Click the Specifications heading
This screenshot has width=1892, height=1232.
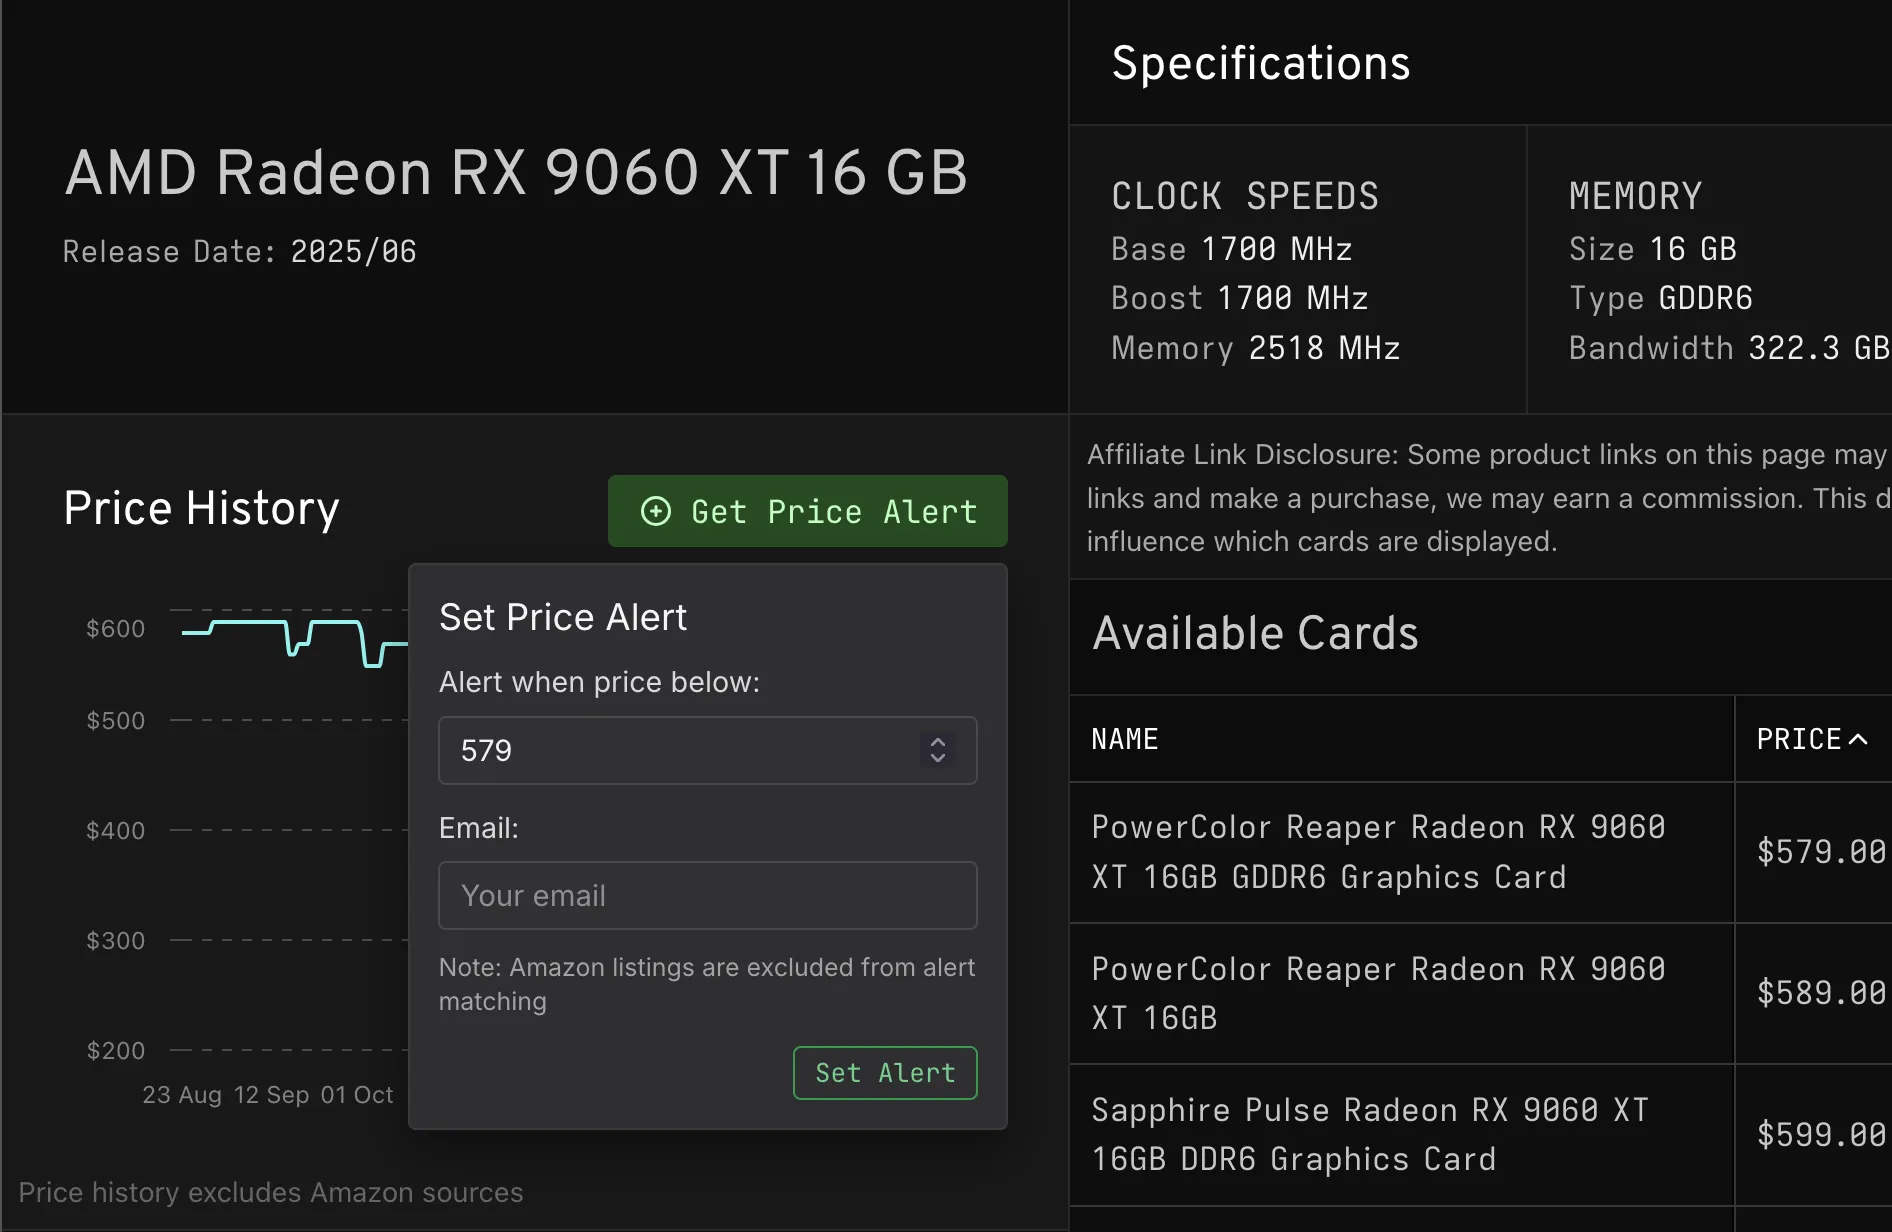tap(1260, 61)
